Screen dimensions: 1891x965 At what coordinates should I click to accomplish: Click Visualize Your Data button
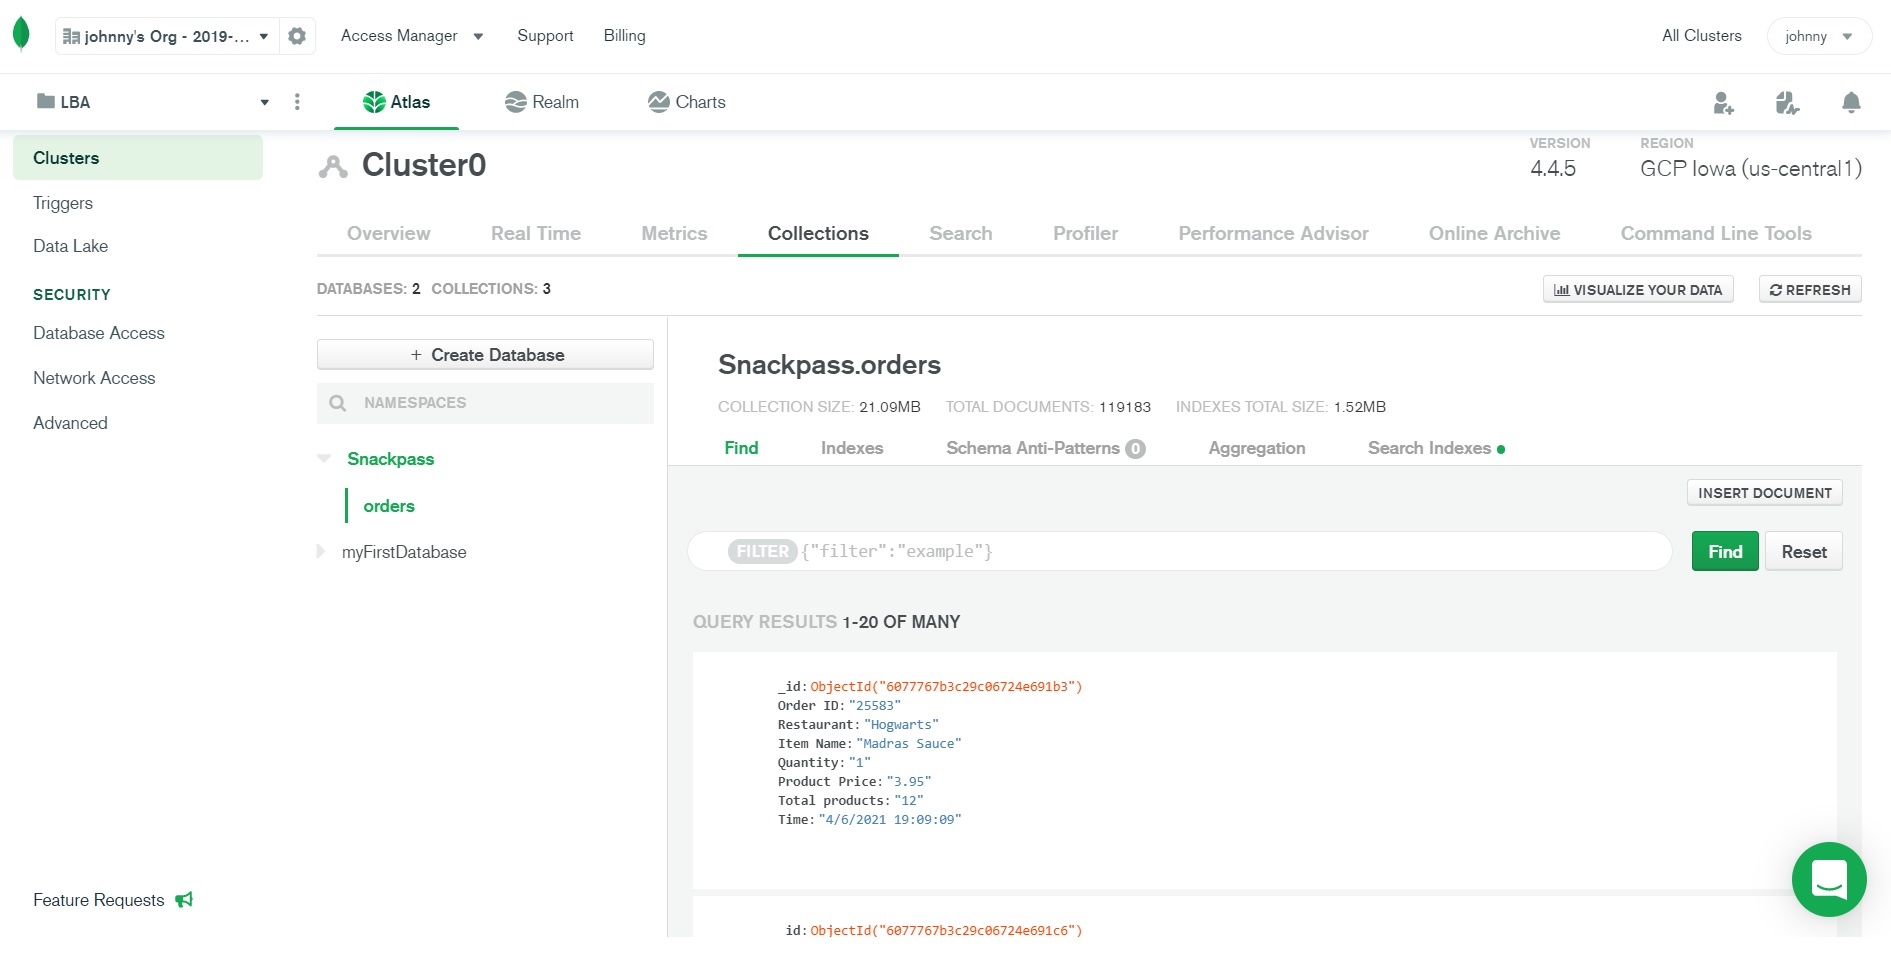click(x=1638, y=289)
